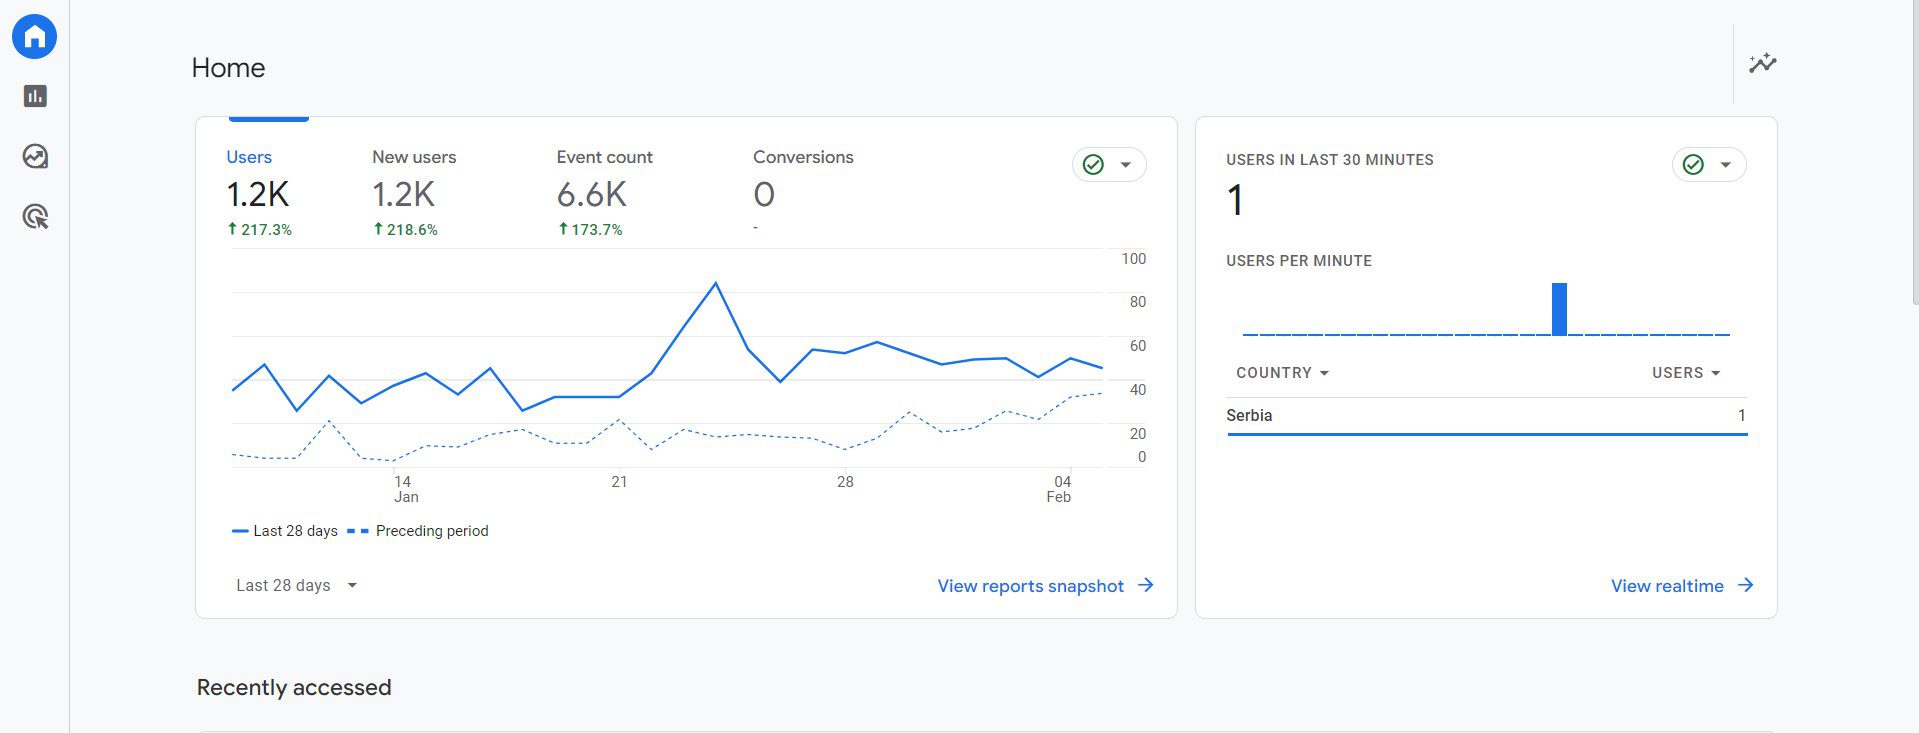Open the Home icon in sidebar
Image resolution: width=1919 pixels, height=733 pixels.
[34, 37]
